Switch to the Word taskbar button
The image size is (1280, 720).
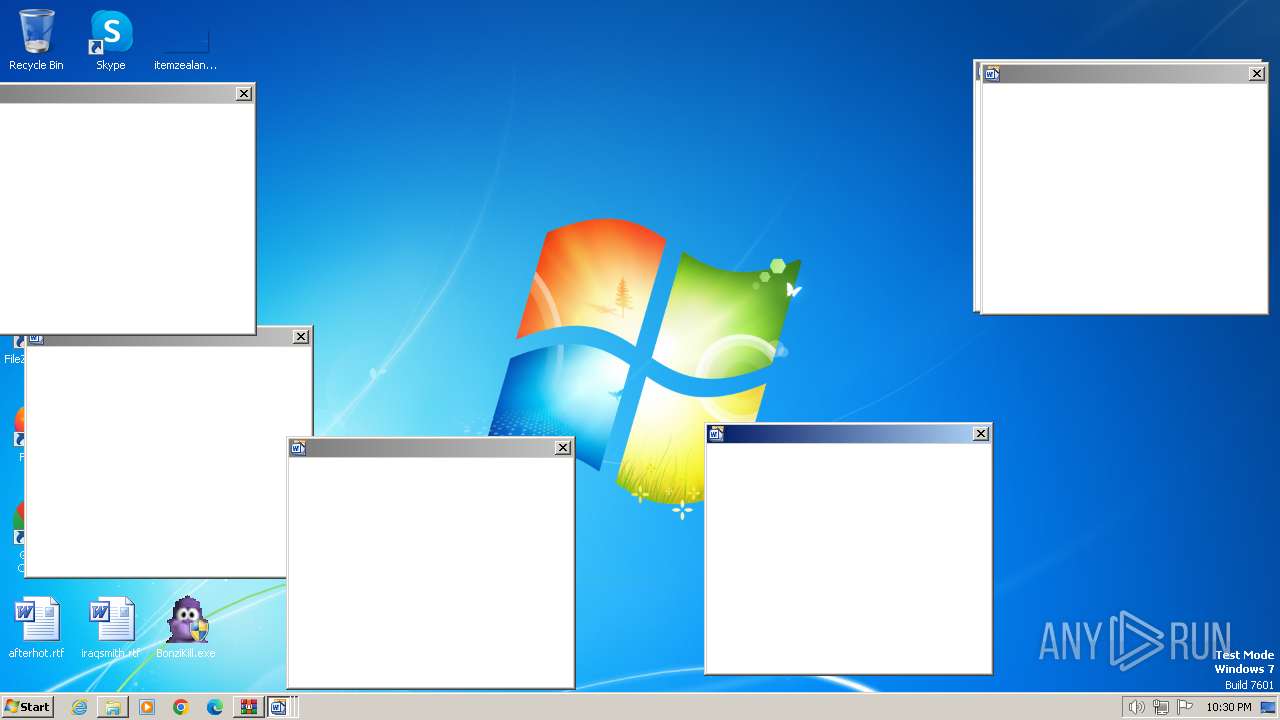(279, 707)
